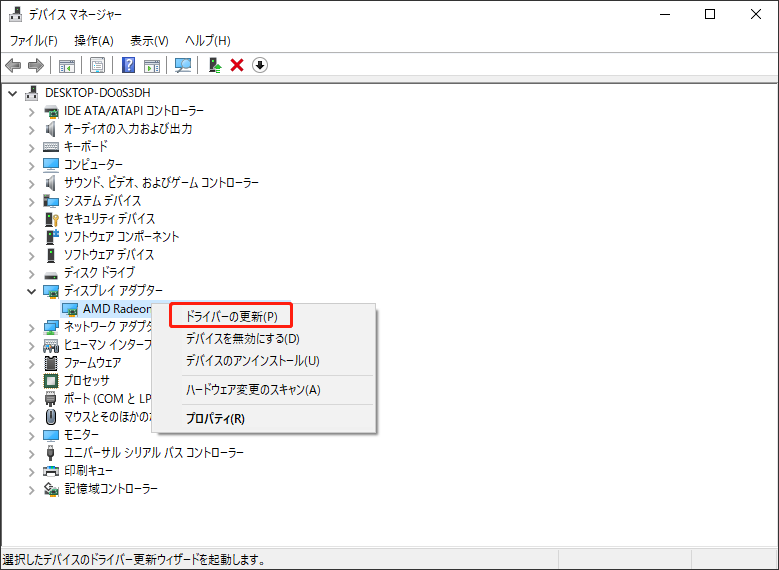Click the Back arrow toolbar icon
Viewport: 779px width, 570px height.
pyautogui.click(x=13, y=65)
